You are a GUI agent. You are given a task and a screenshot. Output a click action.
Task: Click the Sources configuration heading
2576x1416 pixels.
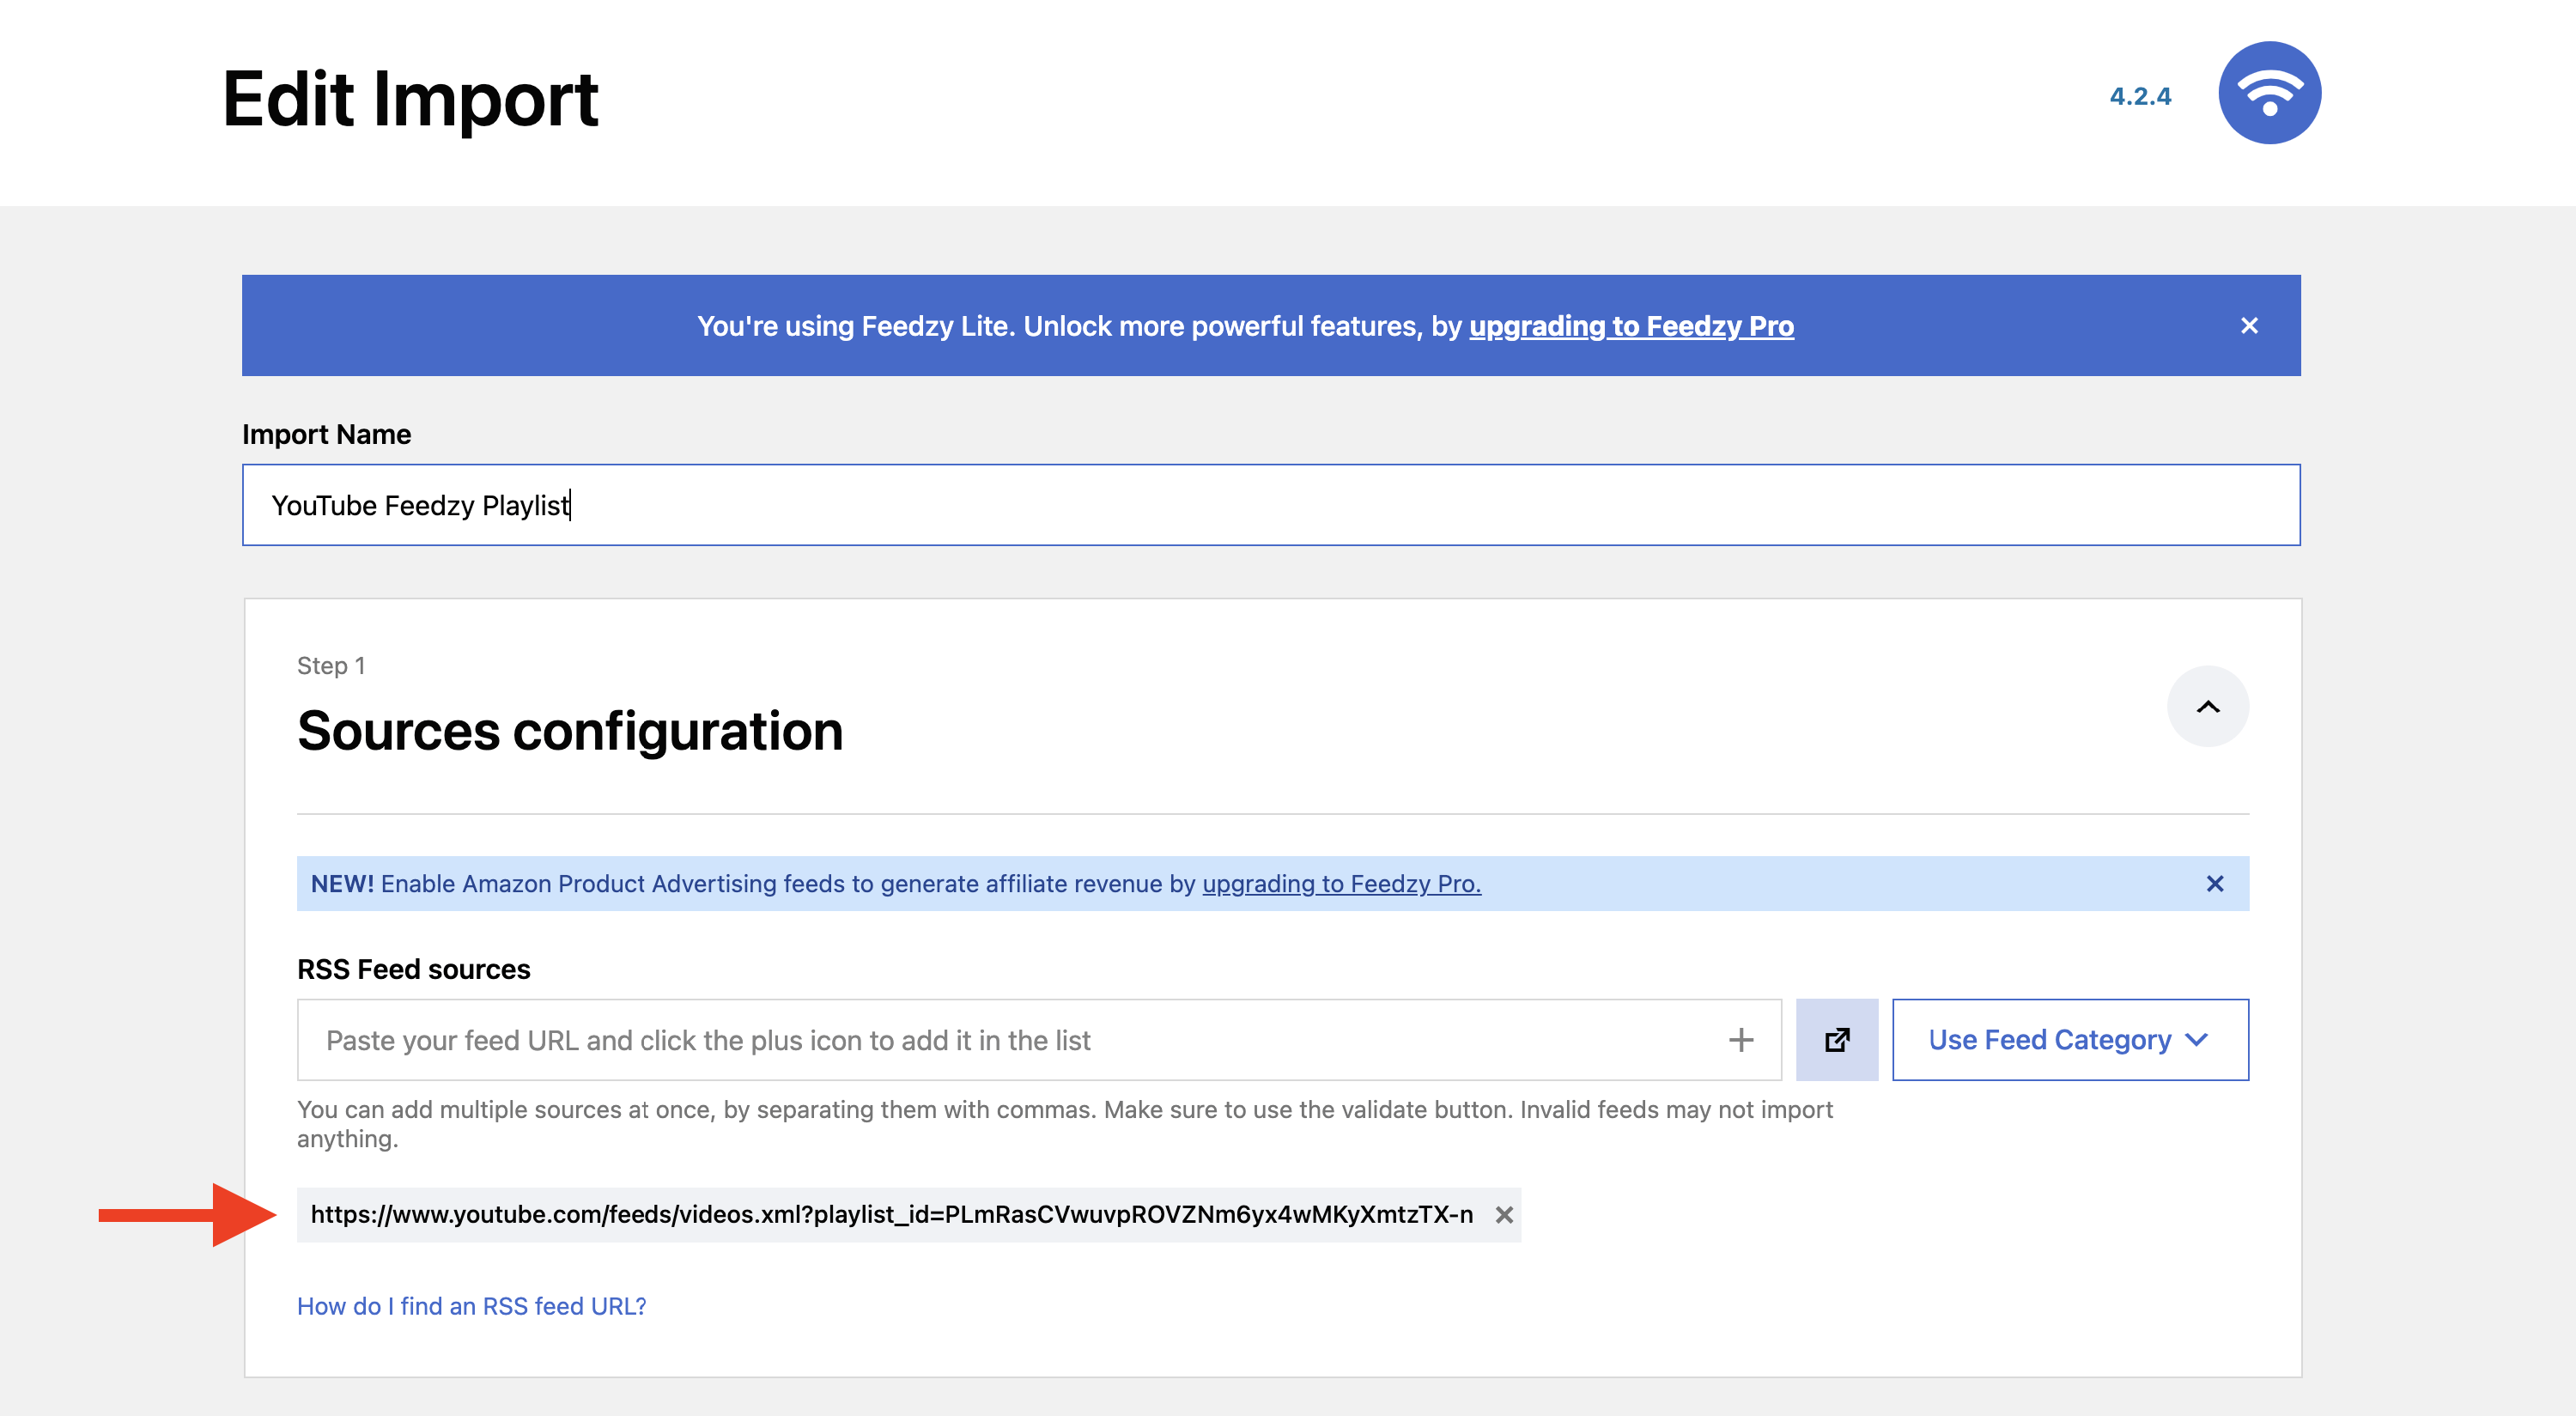[570, 731]
